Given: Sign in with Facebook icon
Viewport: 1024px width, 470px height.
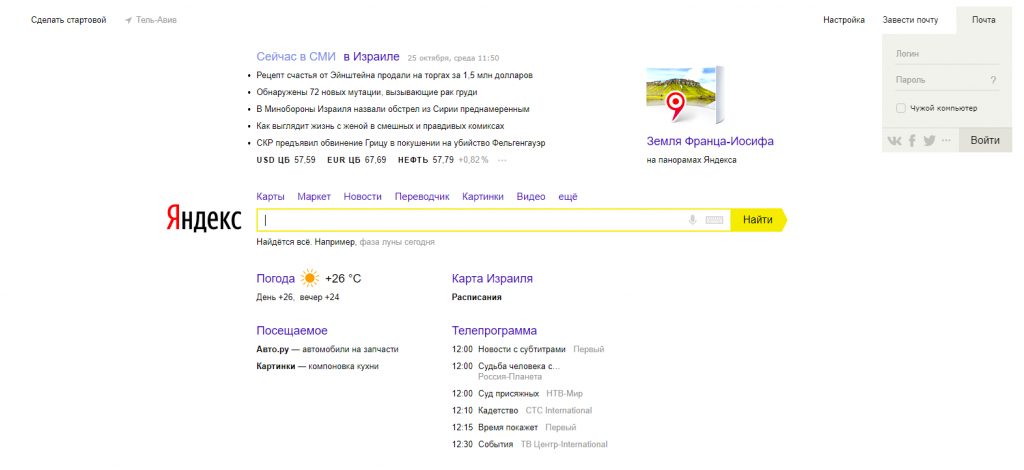Looking at the screenshot, I should [x=912, y=140].
